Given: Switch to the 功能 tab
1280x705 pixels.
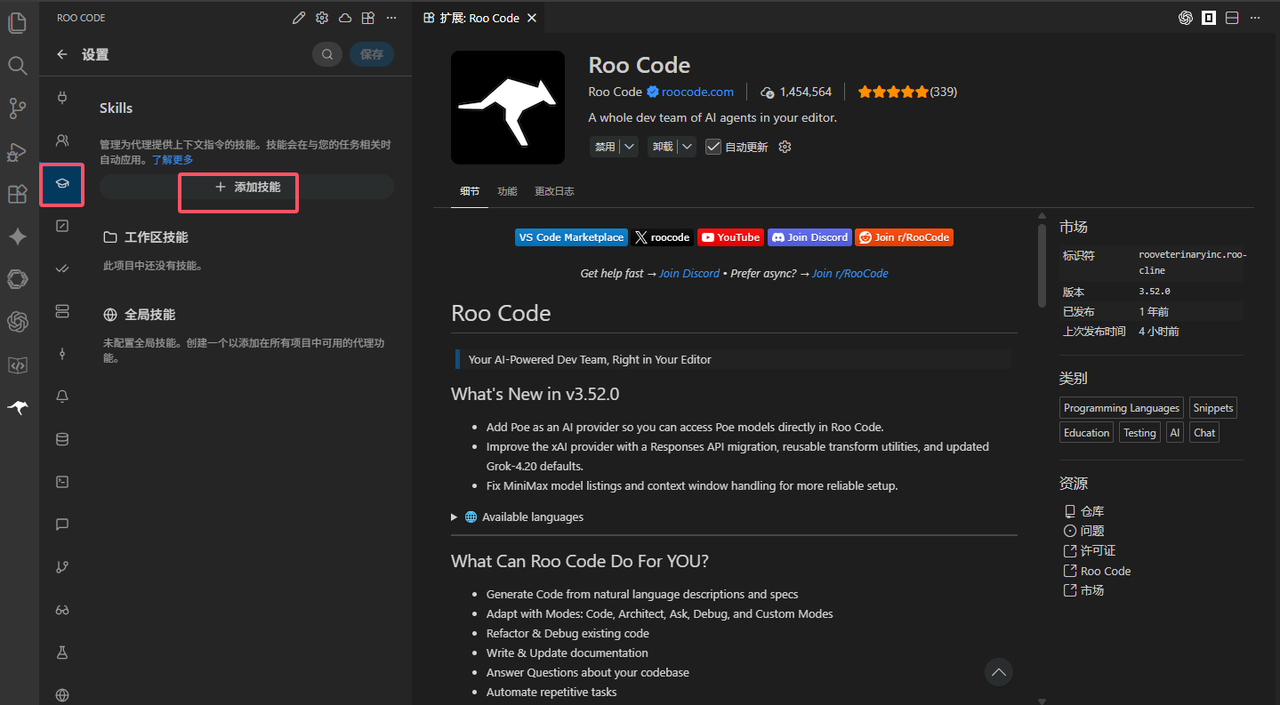Looking at the screenshot, I should tap(507, 191).
